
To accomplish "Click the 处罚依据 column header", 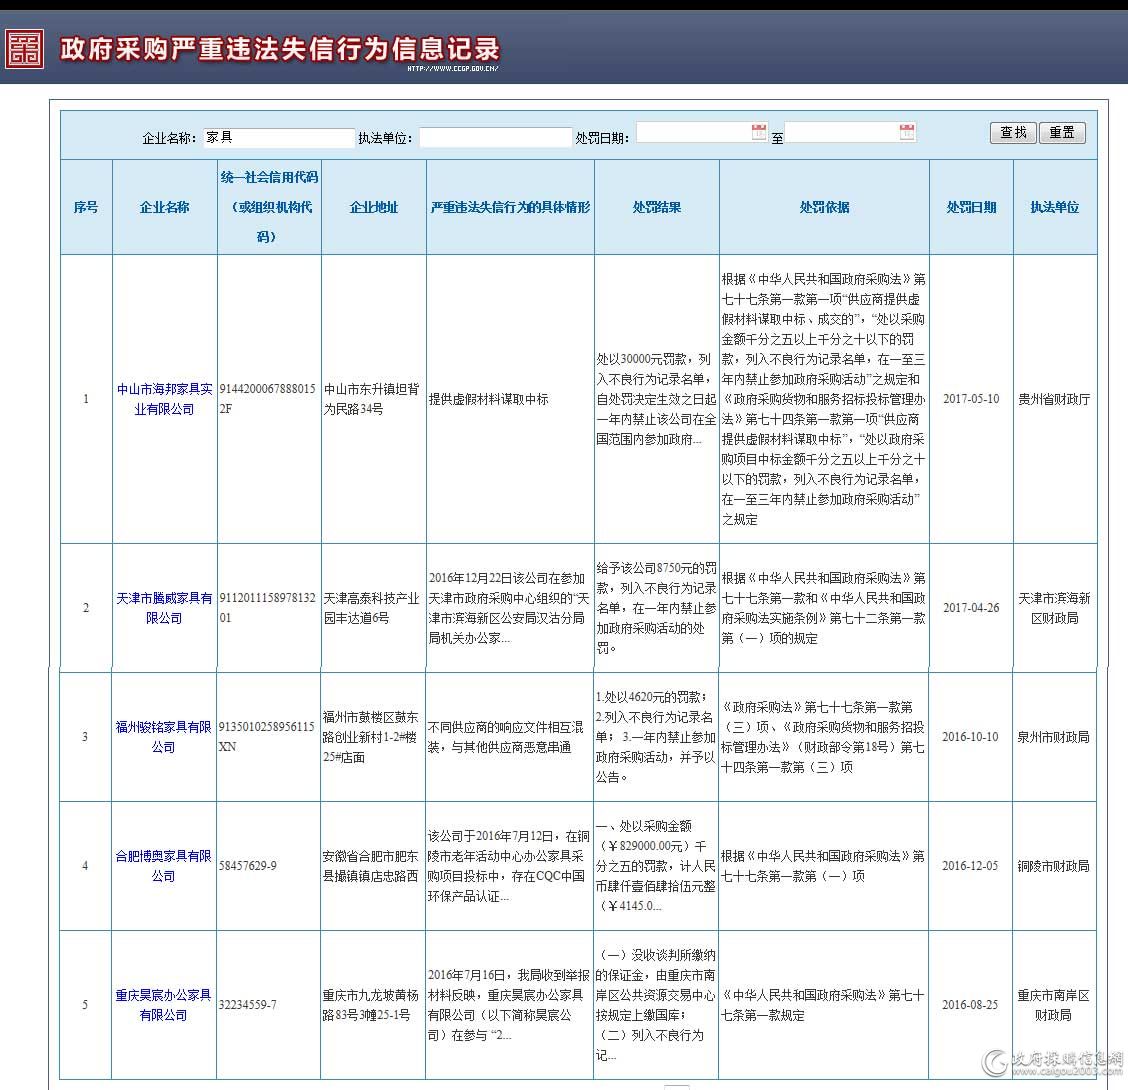I will coord(824,207).
